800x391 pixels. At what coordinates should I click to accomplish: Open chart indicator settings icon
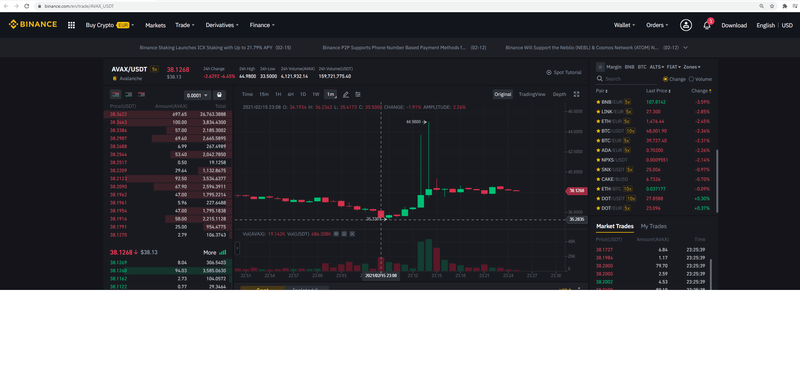[358, 94]
